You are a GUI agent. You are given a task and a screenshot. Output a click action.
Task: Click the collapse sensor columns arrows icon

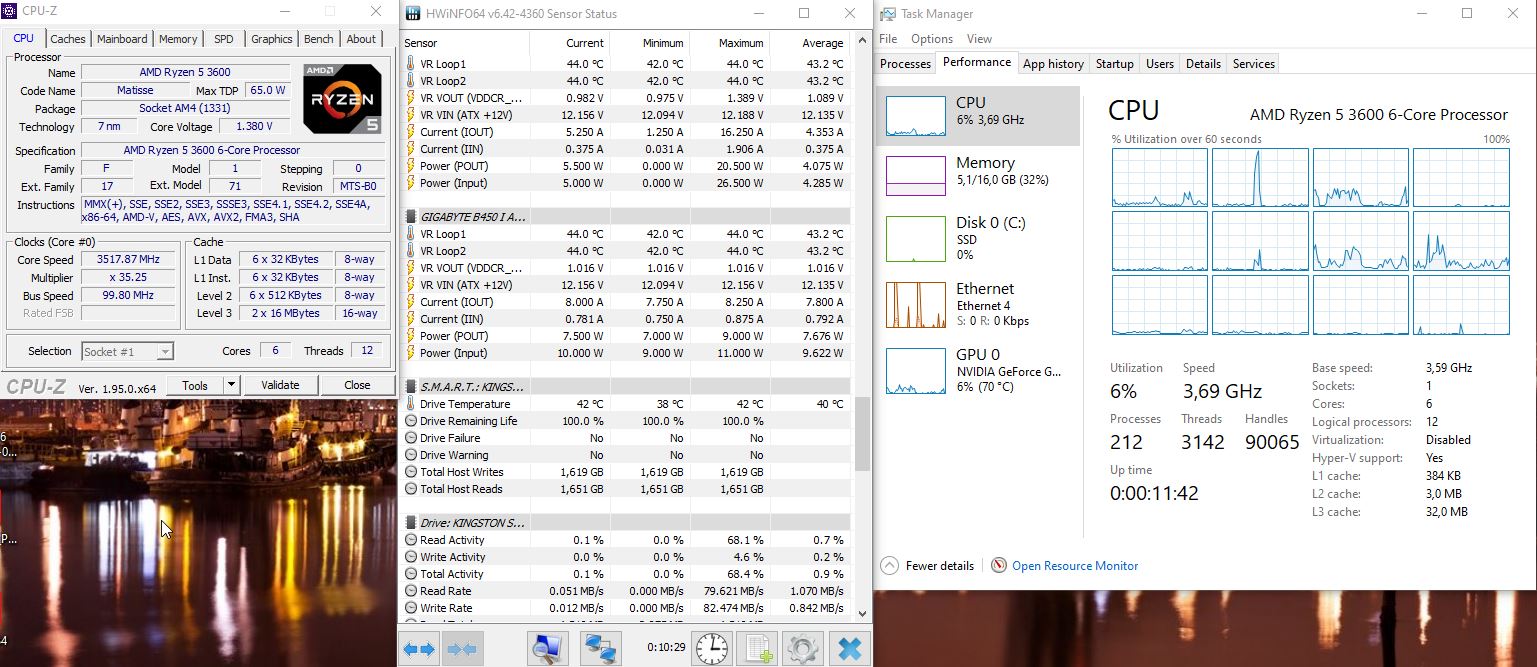(463, 649)
